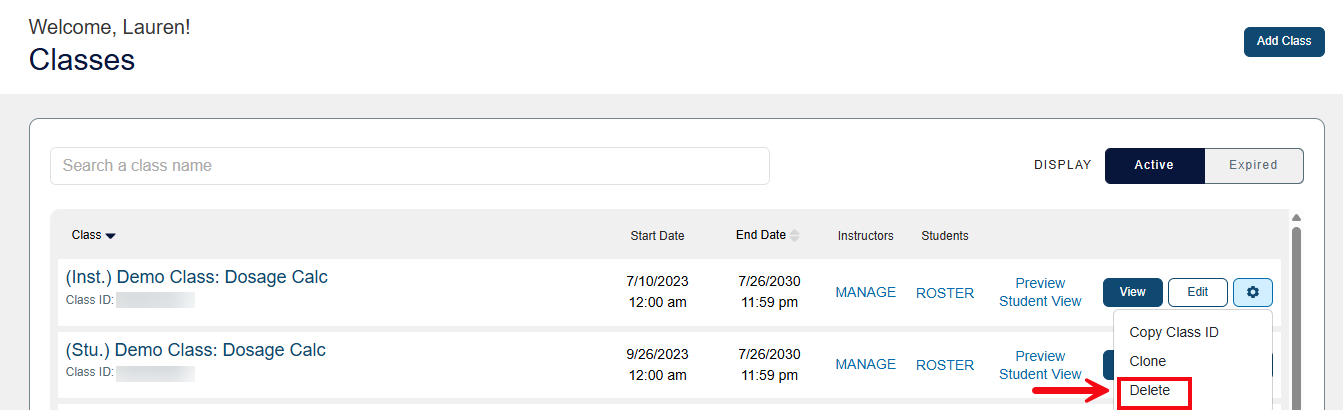Click the Add Class button
Viewport: 1343px width, 410px height.
[x=1284, y=42]
